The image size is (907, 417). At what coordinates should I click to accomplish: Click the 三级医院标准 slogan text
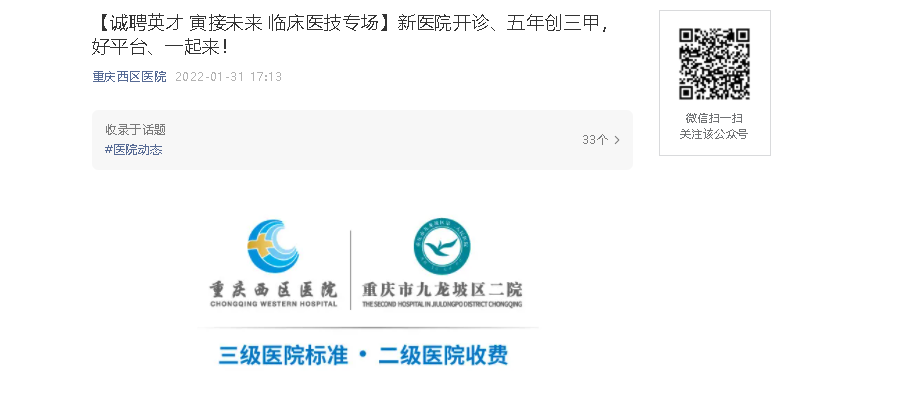pos(283,355)
